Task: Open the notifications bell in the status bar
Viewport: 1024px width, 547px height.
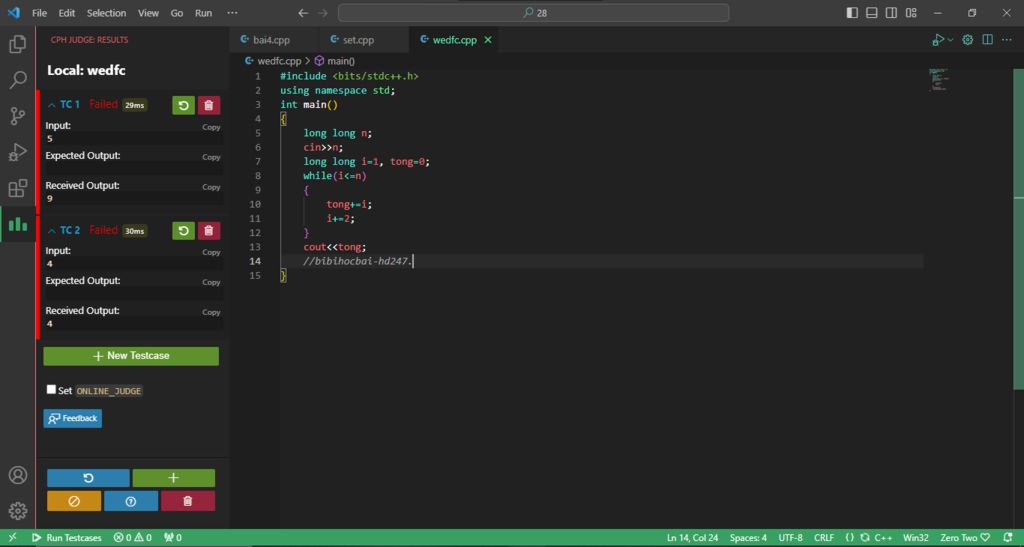Action: [x=1008, y=538]
